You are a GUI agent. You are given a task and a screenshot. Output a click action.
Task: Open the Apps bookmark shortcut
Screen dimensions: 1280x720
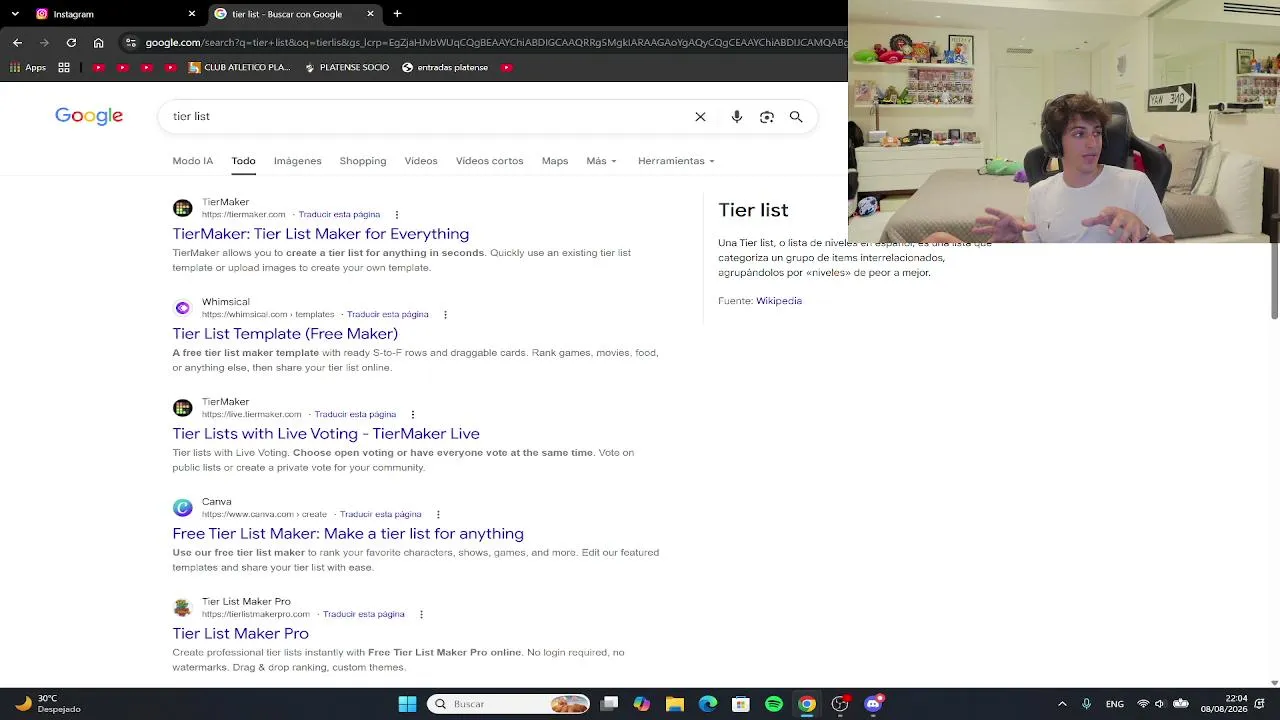click(28, 68)
